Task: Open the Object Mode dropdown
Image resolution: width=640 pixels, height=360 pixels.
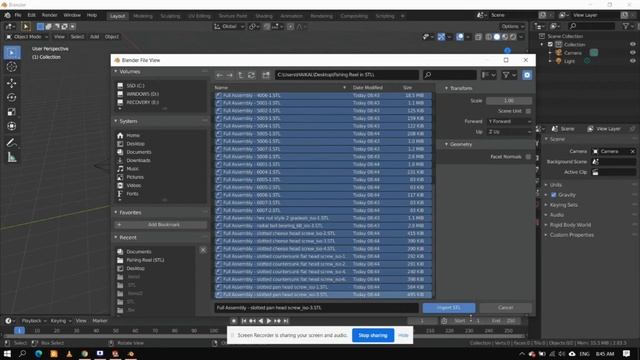Action: click(x=27, y=37)
